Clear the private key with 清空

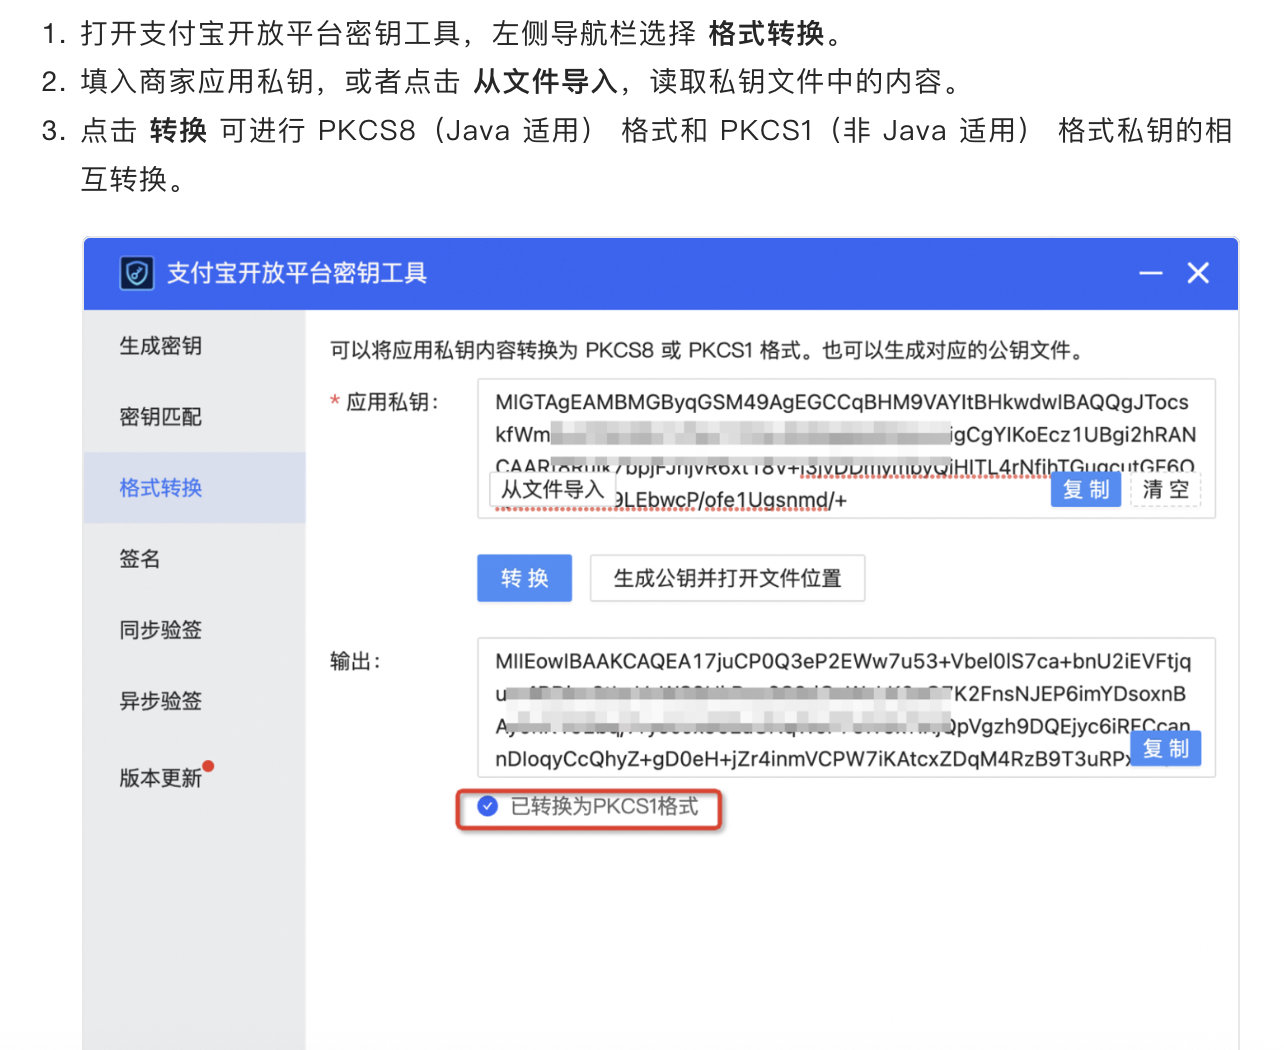[x=1166, y=490]
